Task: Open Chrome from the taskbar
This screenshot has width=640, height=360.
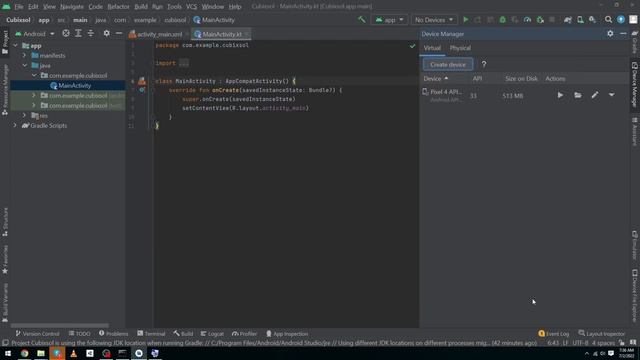Action: [24, 353]
